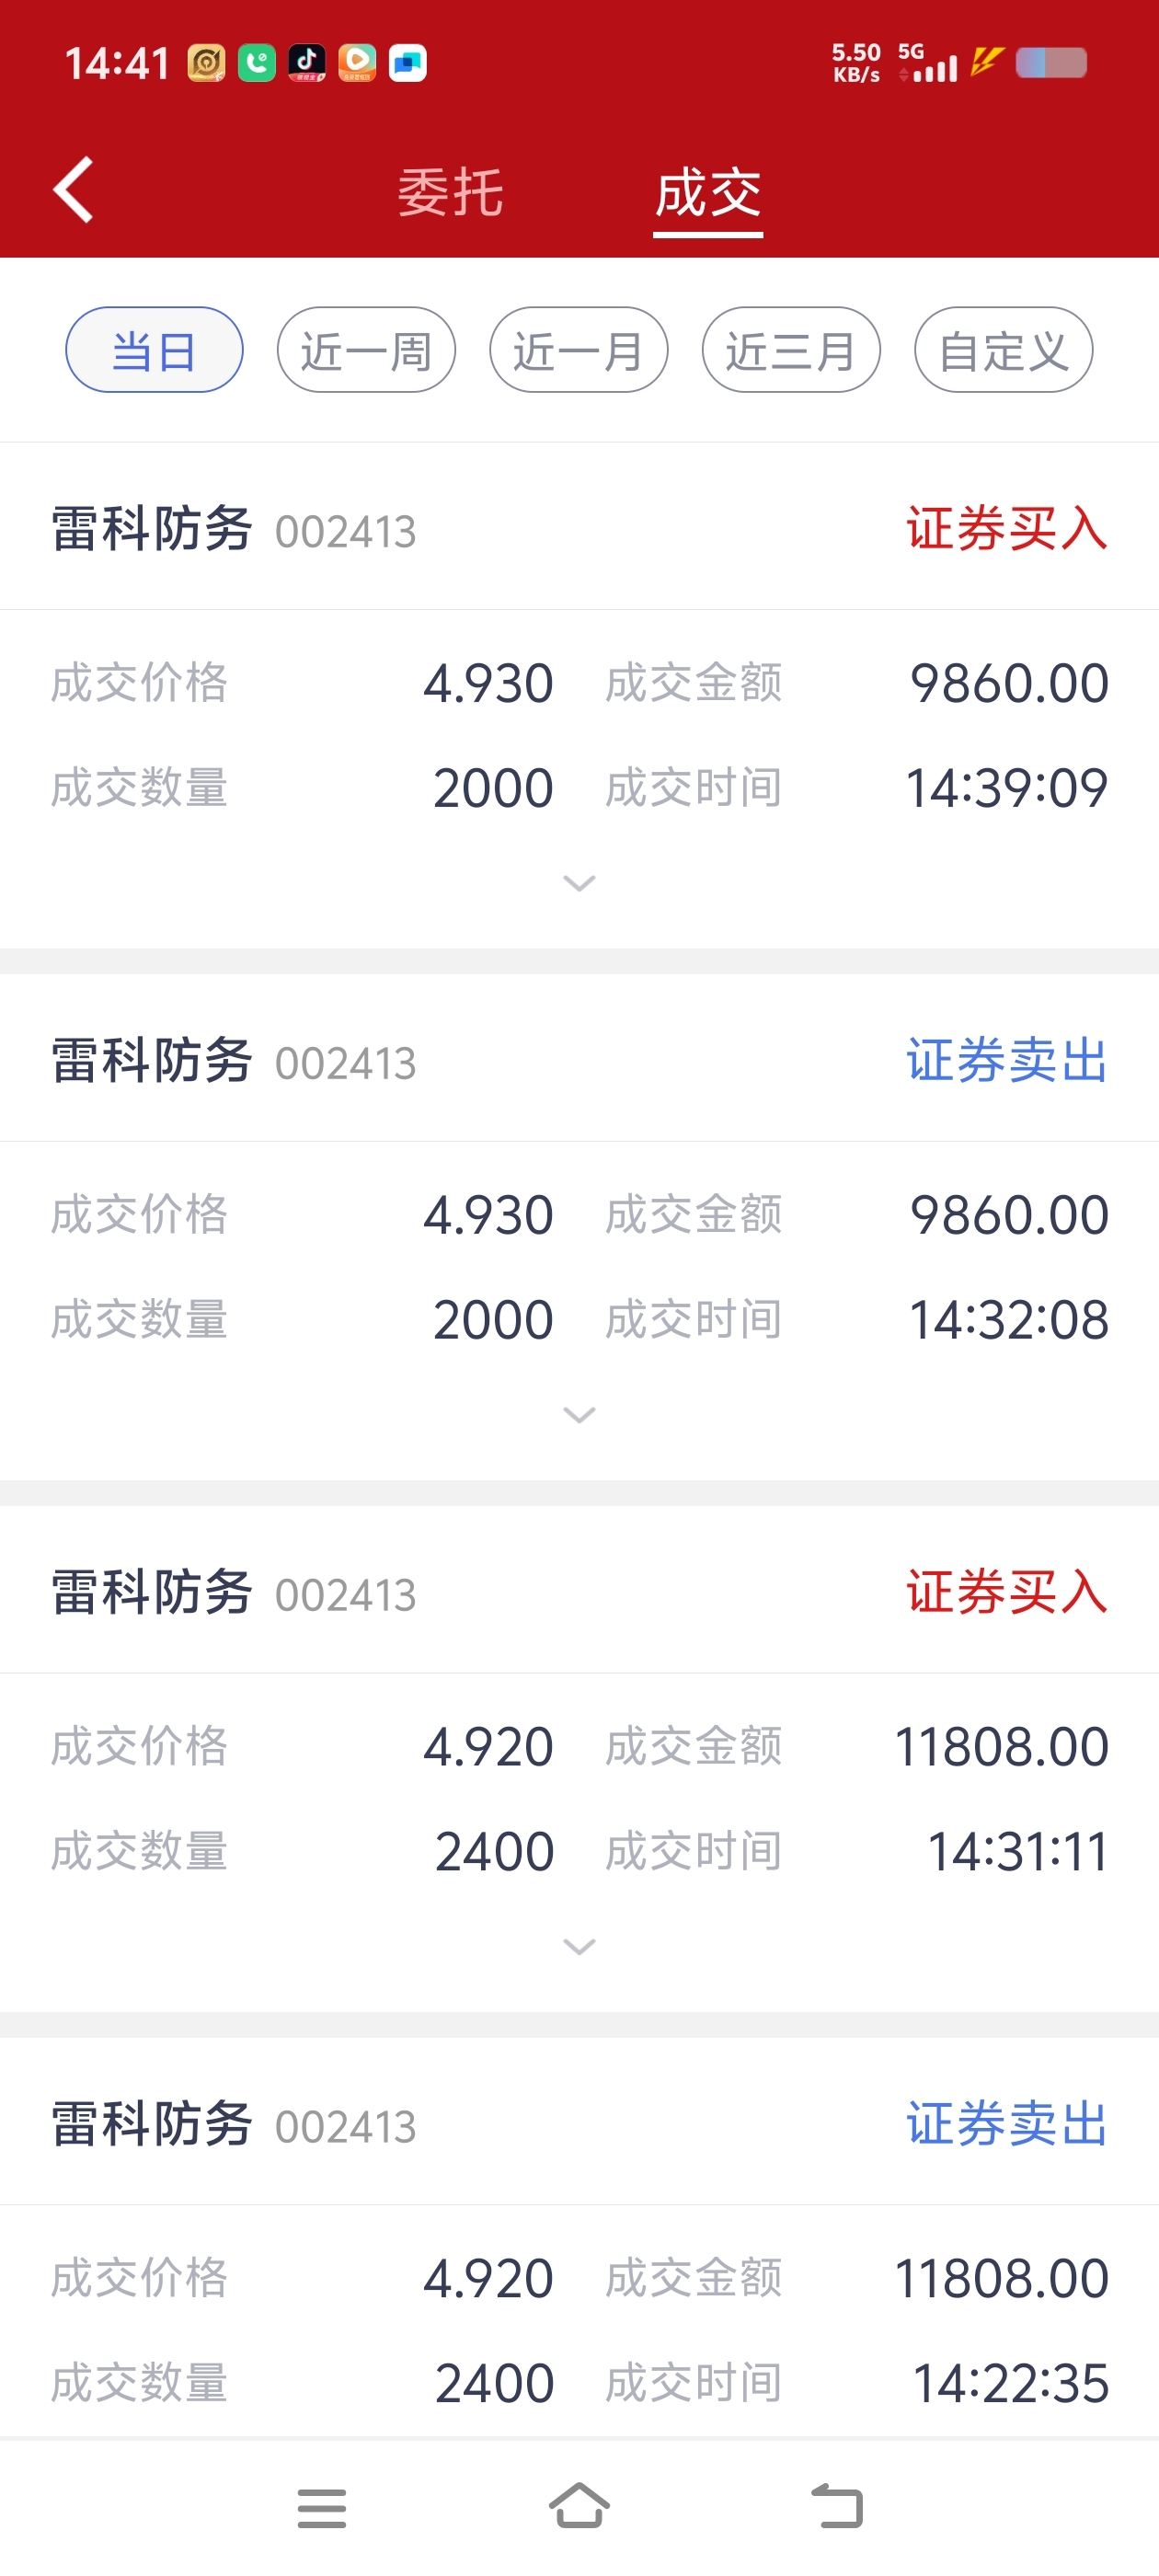
Task: Select the 当日 filter pill
Action: point(154,350)
